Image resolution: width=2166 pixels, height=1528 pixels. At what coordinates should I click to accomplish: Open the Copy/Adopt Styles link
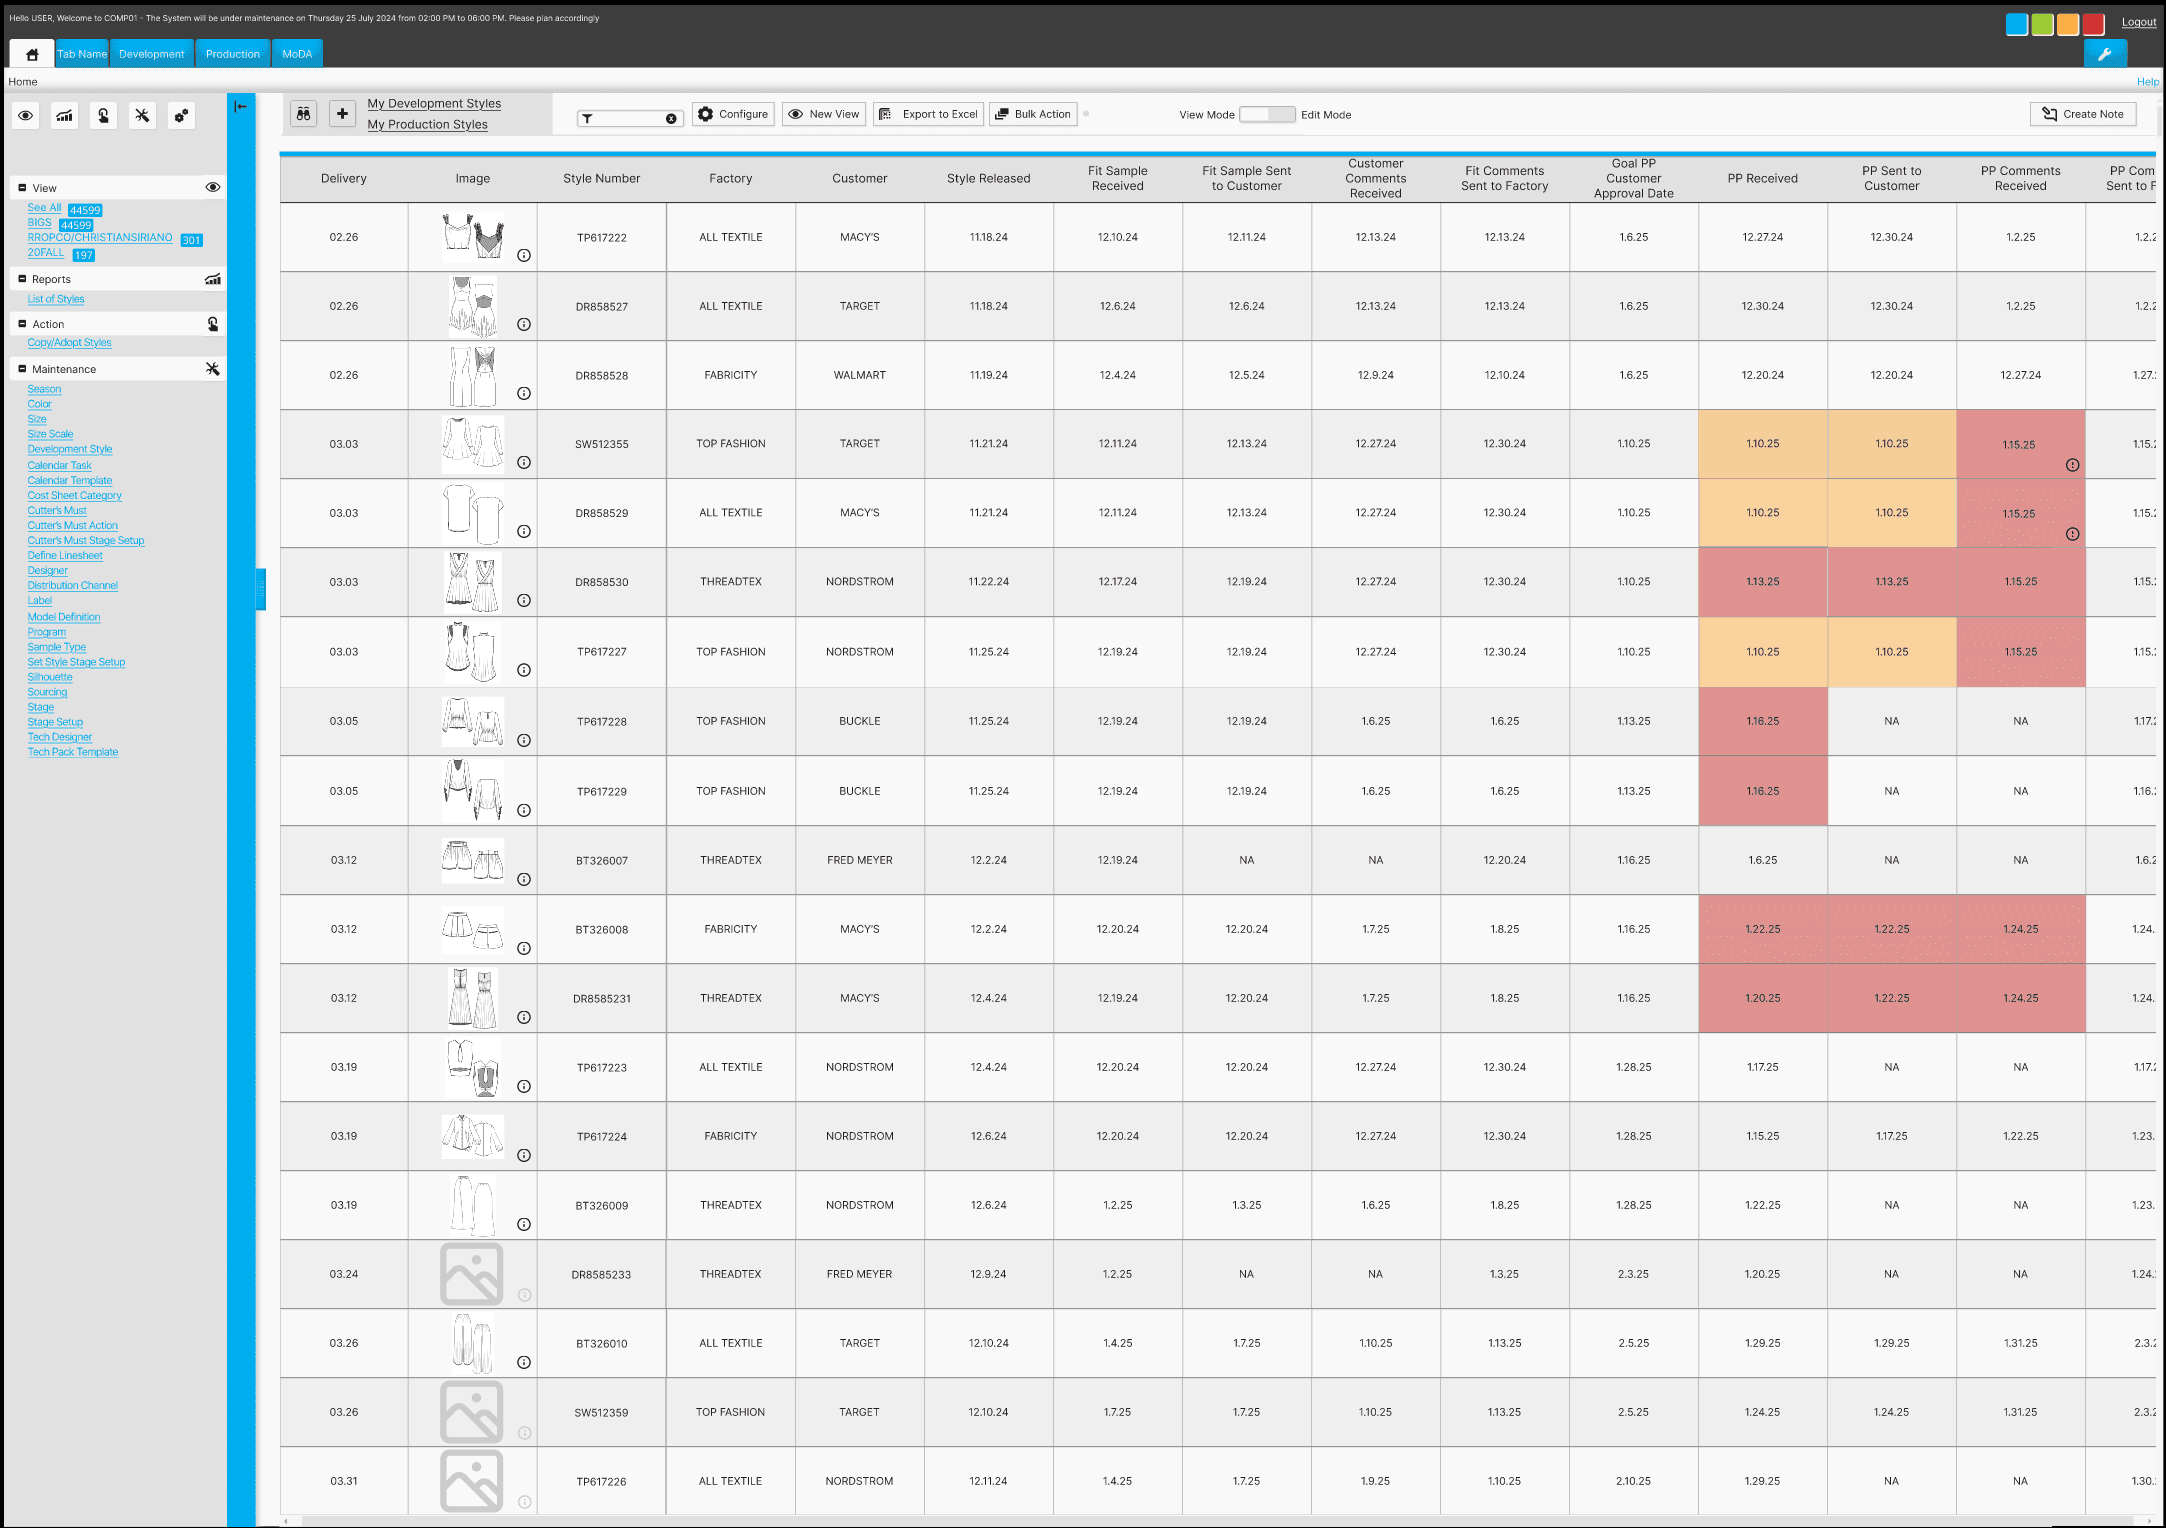click(x=69, y=343)
